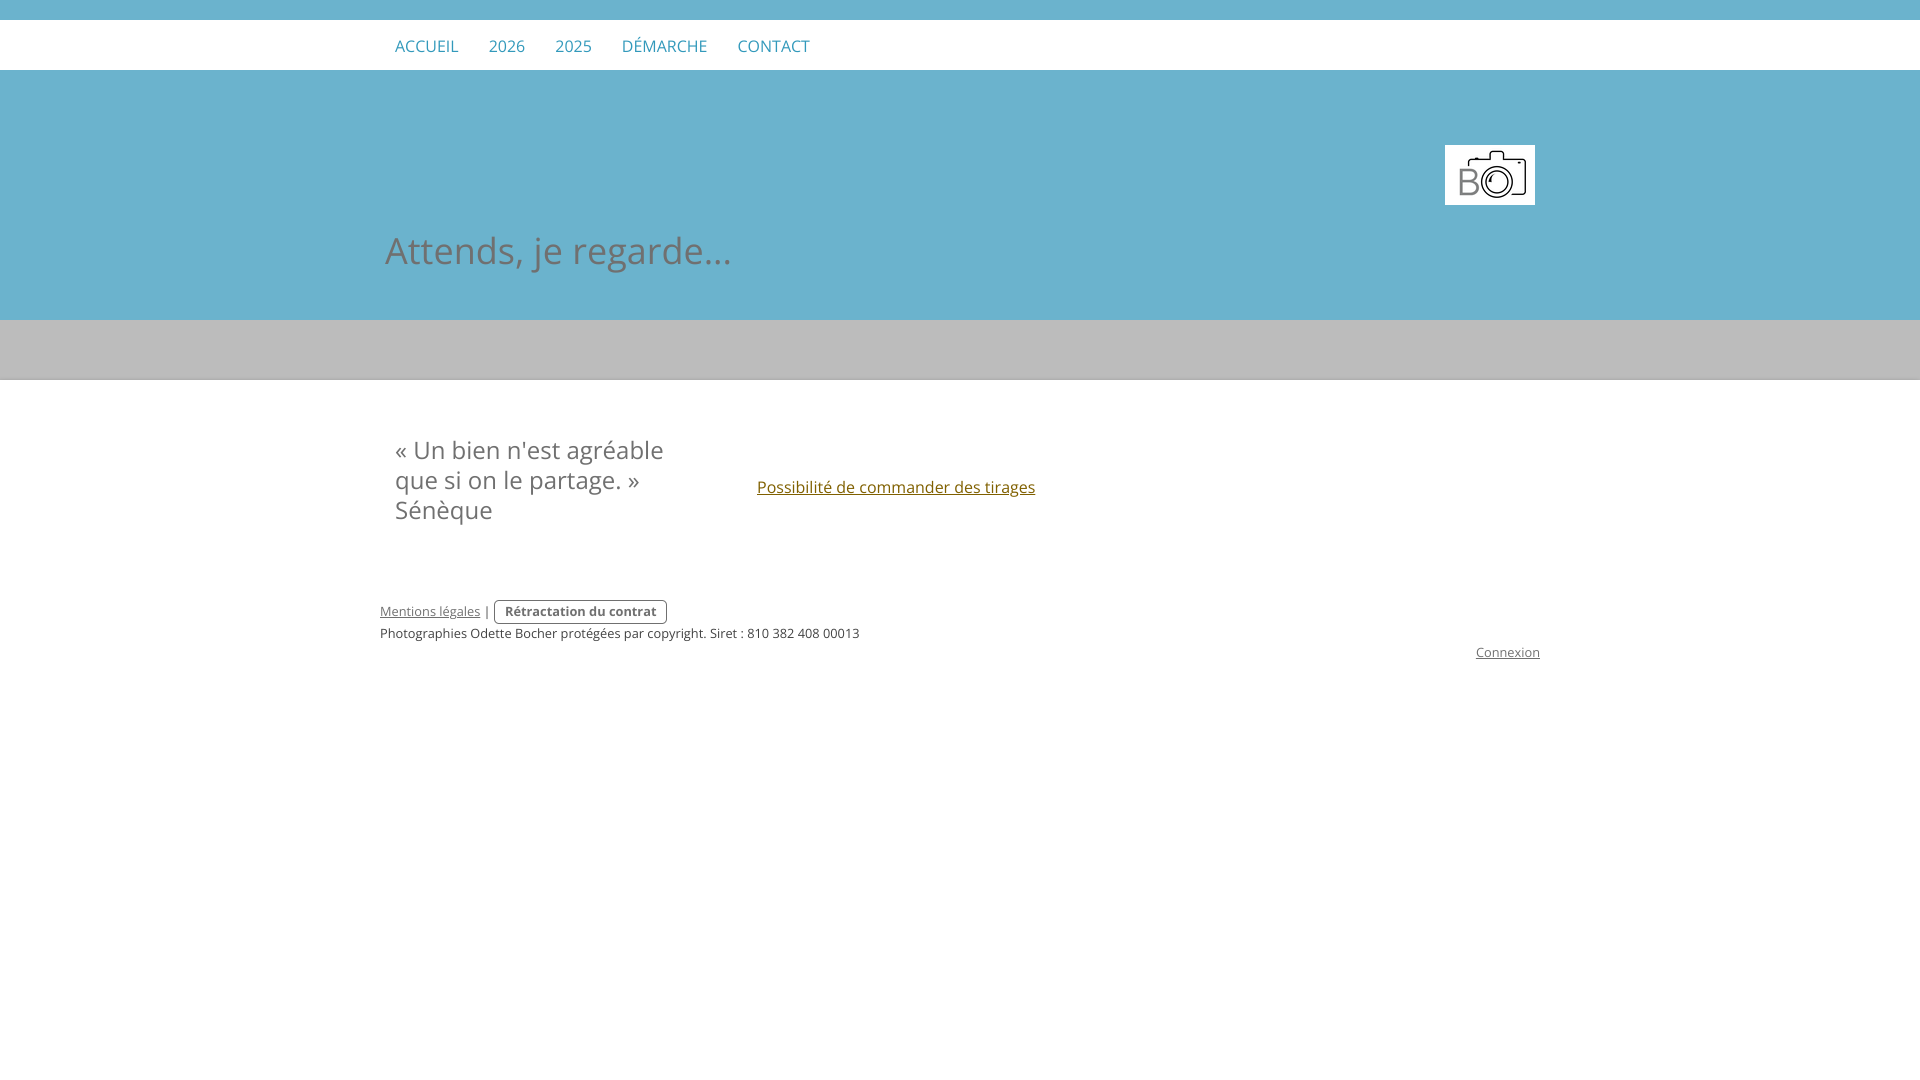Image resolution: width=1920 pixels, height=1080 pixels.
Task: Open the Mentions légales link
Action: click(430, 611)
